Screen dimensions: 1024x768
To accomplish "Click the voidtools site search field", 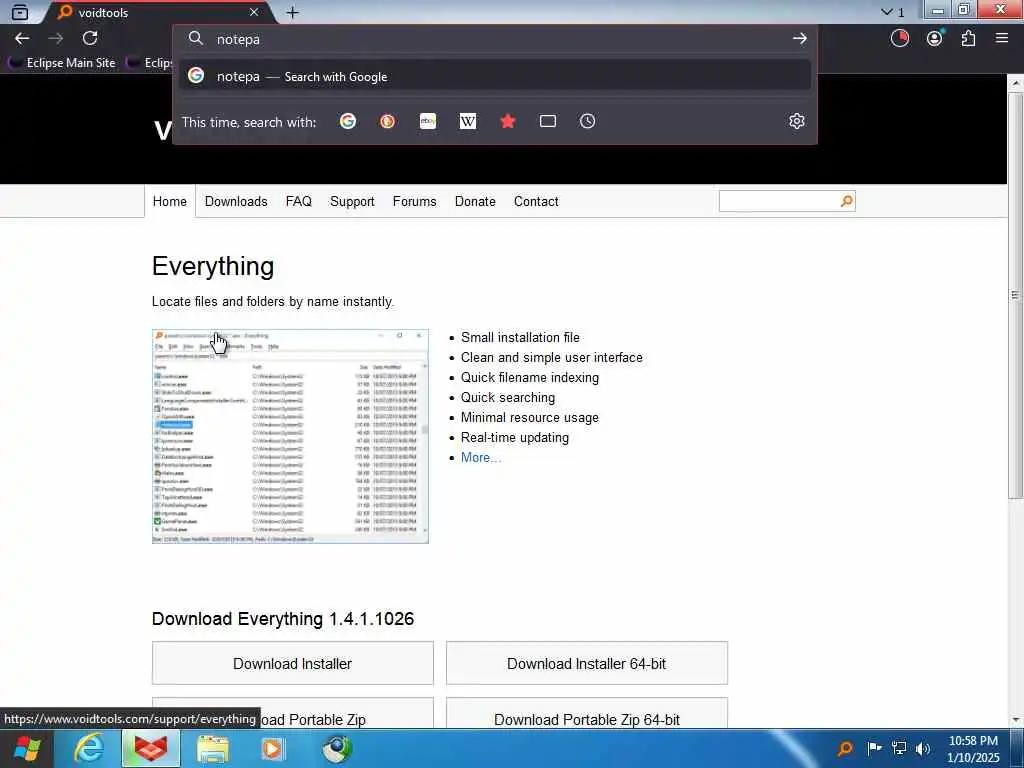I will [x=778, y=201].
